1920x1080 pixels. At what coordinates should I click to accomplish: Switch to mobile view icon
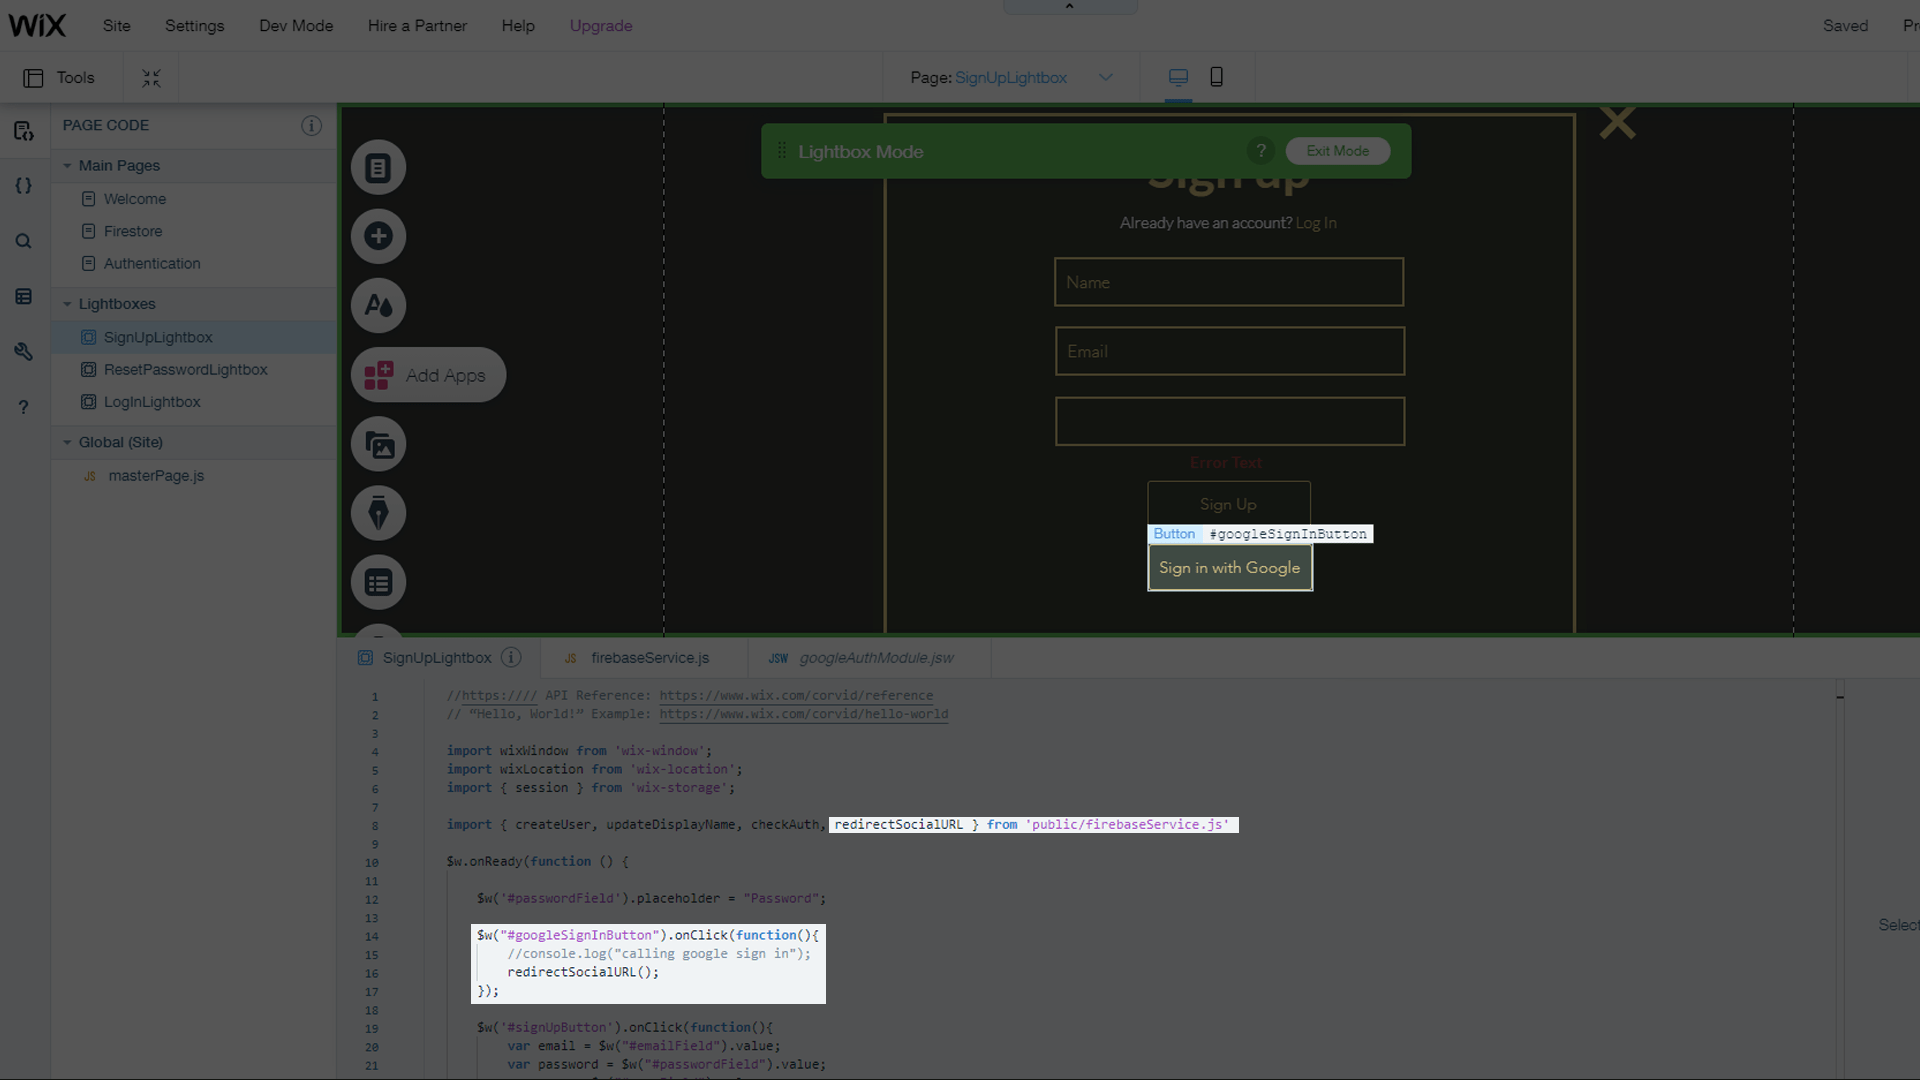click(1216, 77)
